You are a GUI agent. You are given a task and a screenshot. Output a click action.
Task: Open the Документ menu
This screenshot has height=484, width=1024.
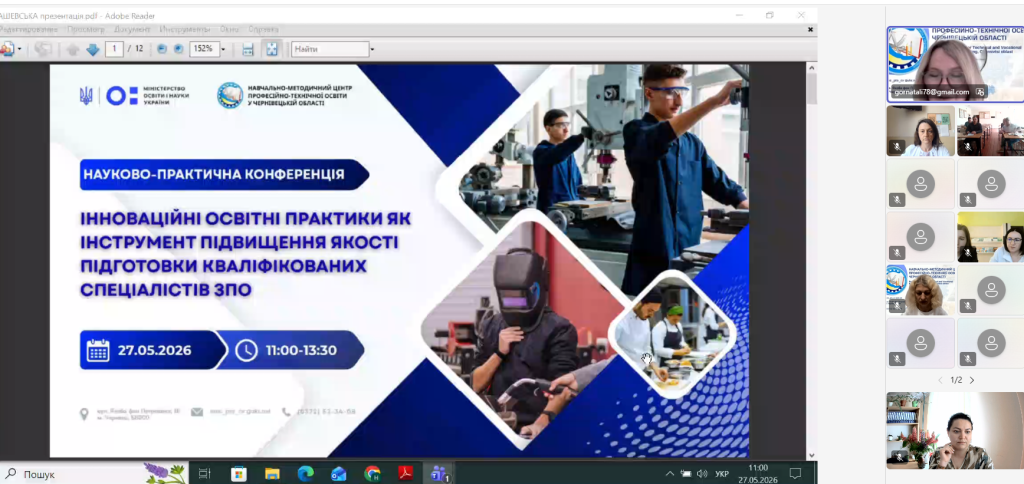coord(132,29)
